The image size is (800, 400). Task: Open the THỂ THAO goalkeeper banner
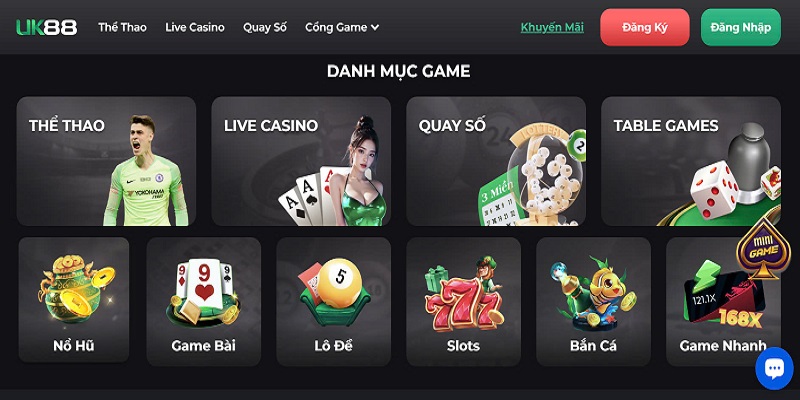(106, 161)
